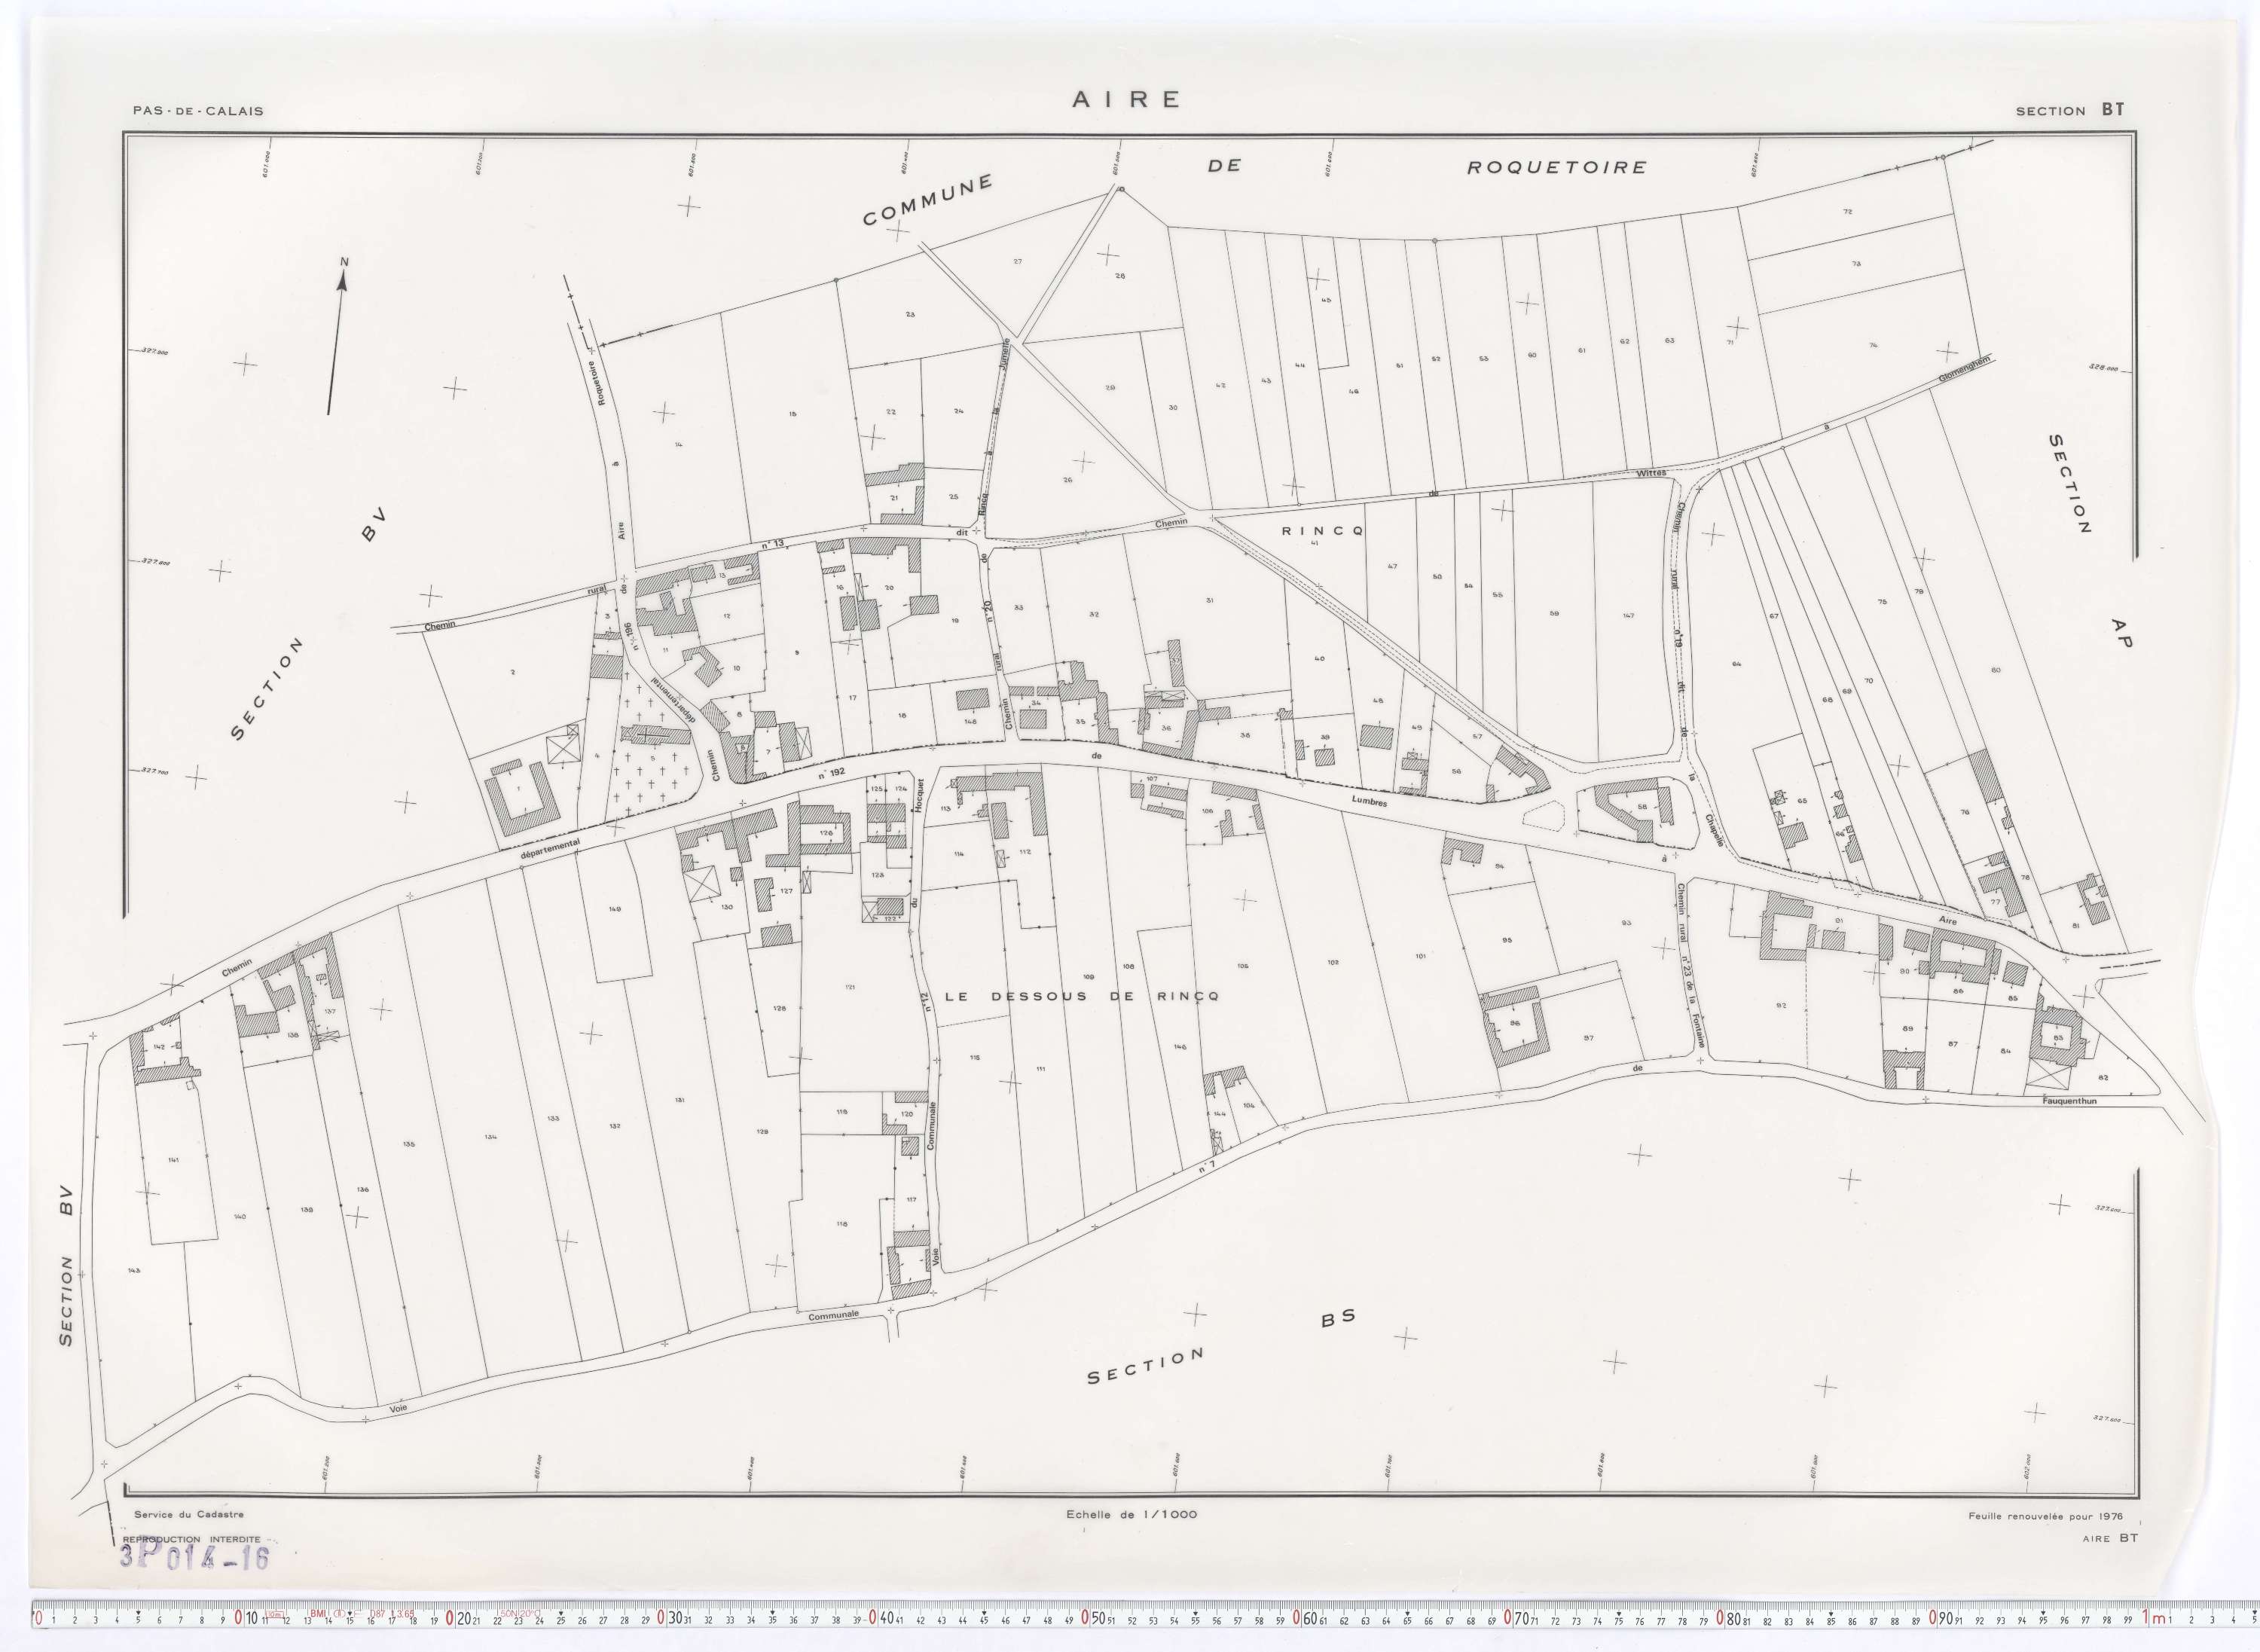Click the slanted "COMMUNE" label
Image resolution: width=2260 pixels, height=1652 pixels.
[928, 201]
